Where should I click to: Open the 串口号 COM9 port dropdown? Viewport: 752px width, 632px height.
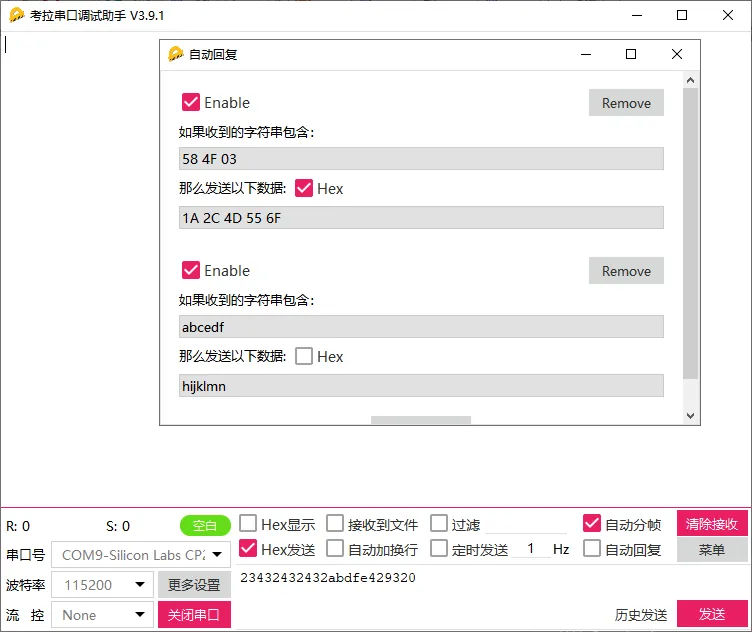click(141, 555)
